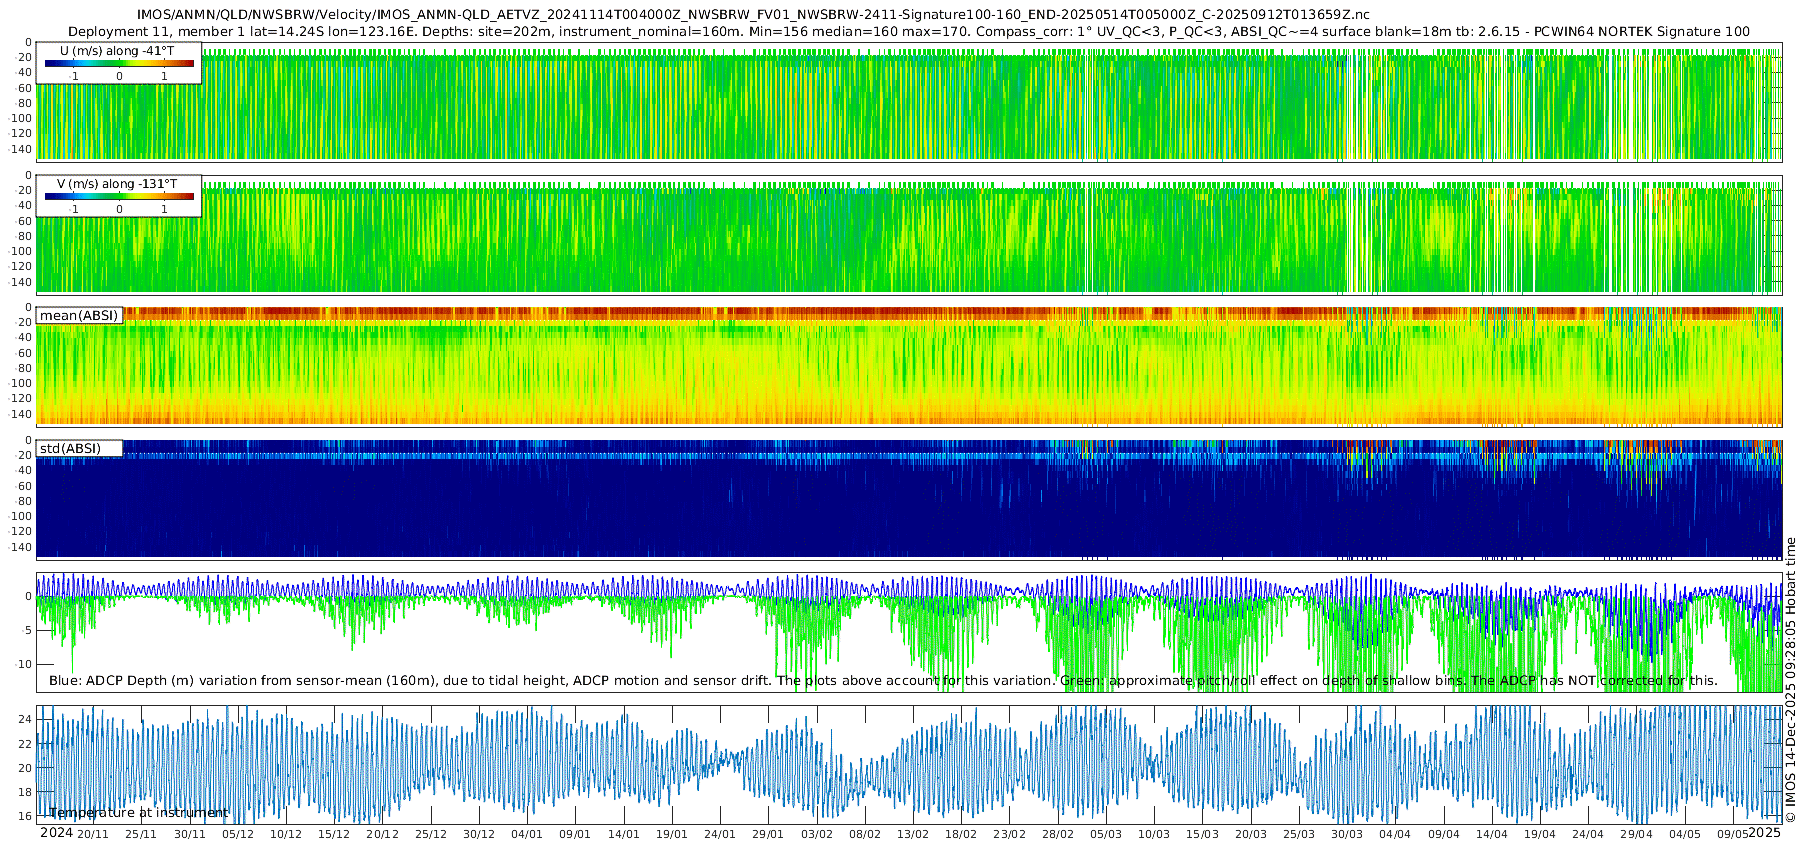Image resolution: width=1800 pixels, height=850 pixels.
Task: Click the 15/12 date tick label
Action: 334,834
